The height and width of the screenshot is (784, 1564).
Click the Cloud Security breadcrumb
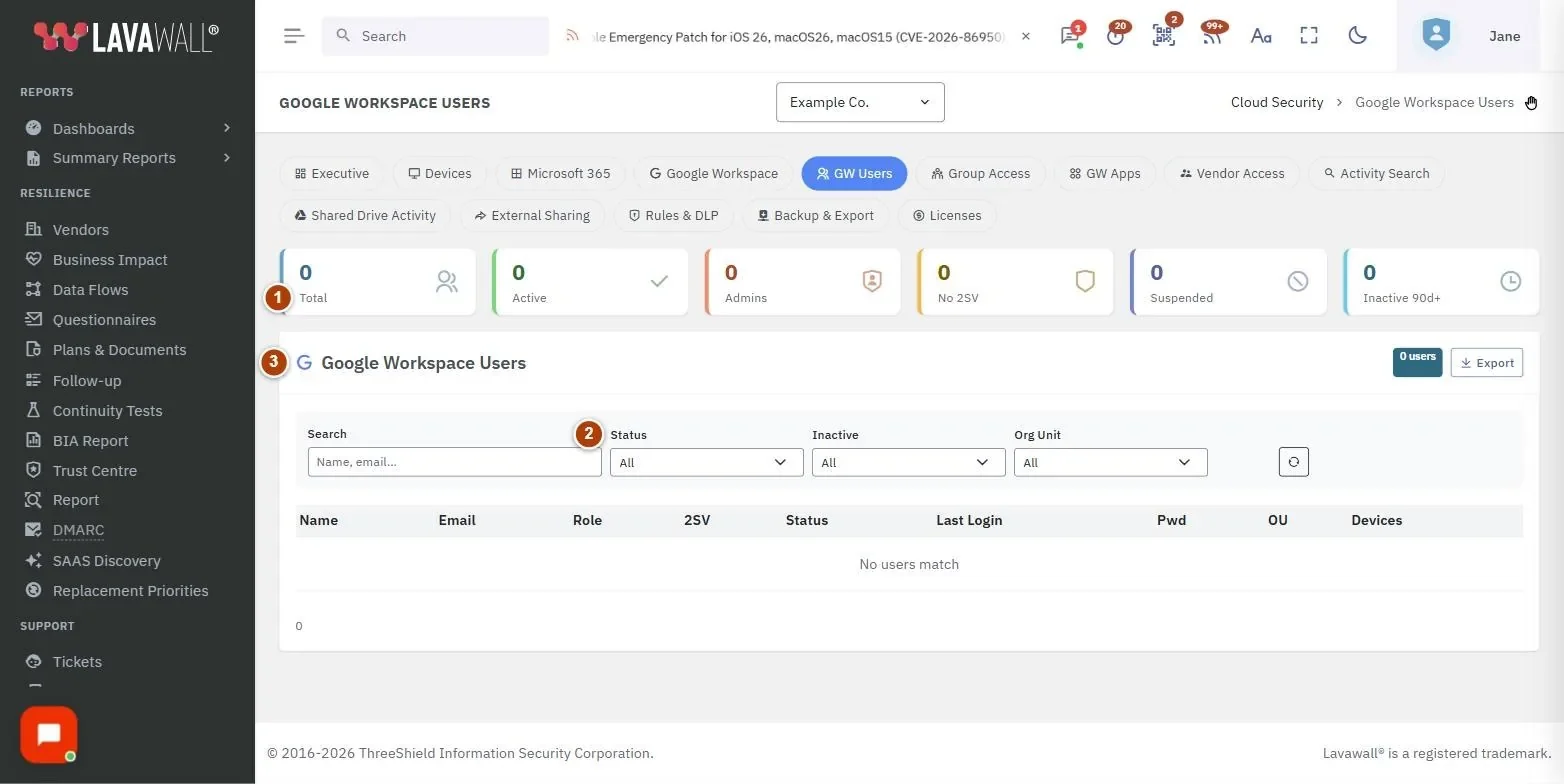click(1277, 102)
